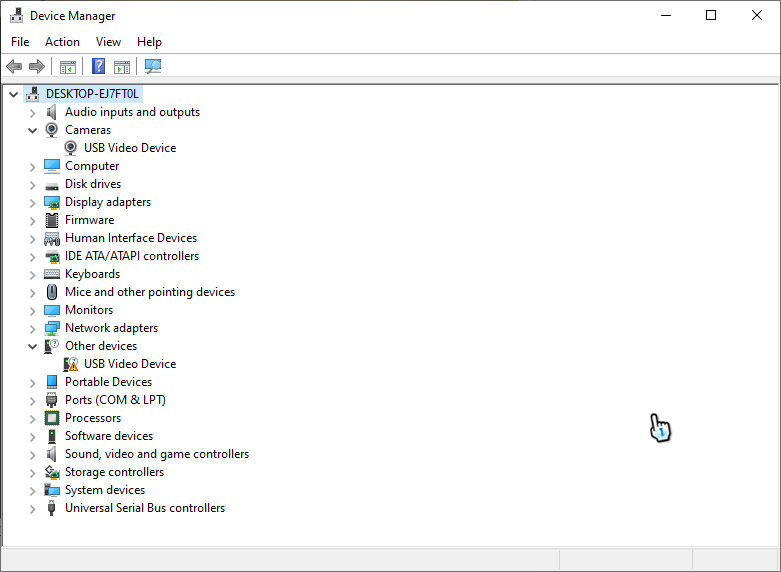Image resolution: width=781 pixels, height=572 pixels.
Task: Click the Computer category monitor icon
Action: 52,166
